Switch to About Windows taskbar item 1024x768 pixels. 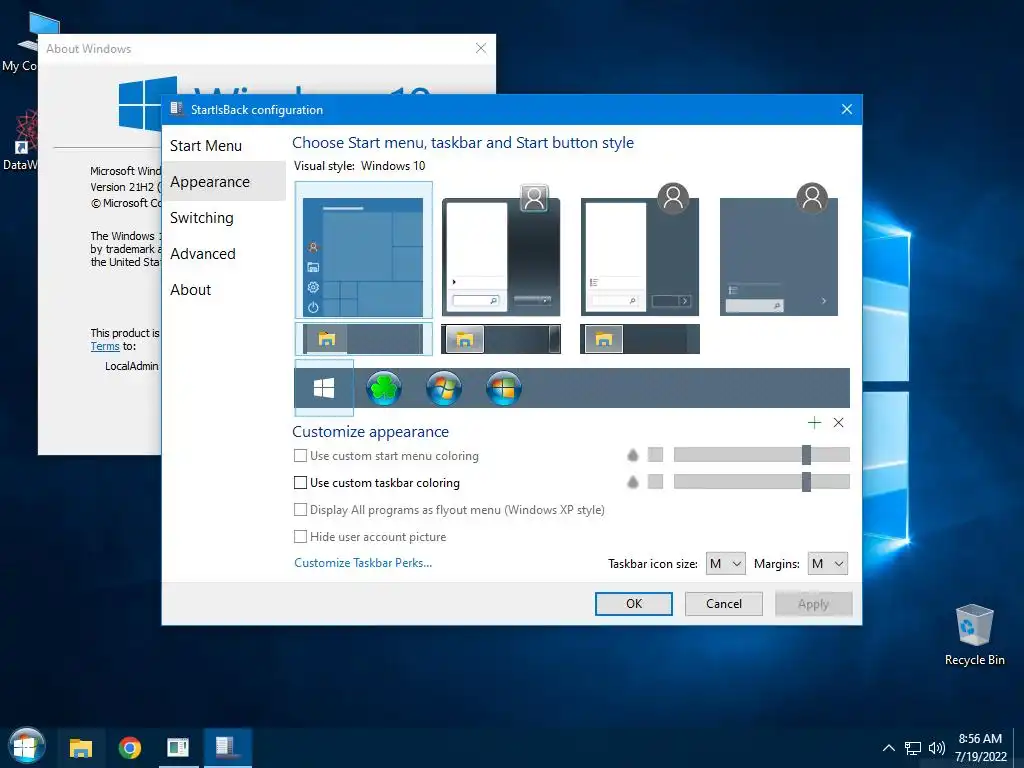coord(178,747)
